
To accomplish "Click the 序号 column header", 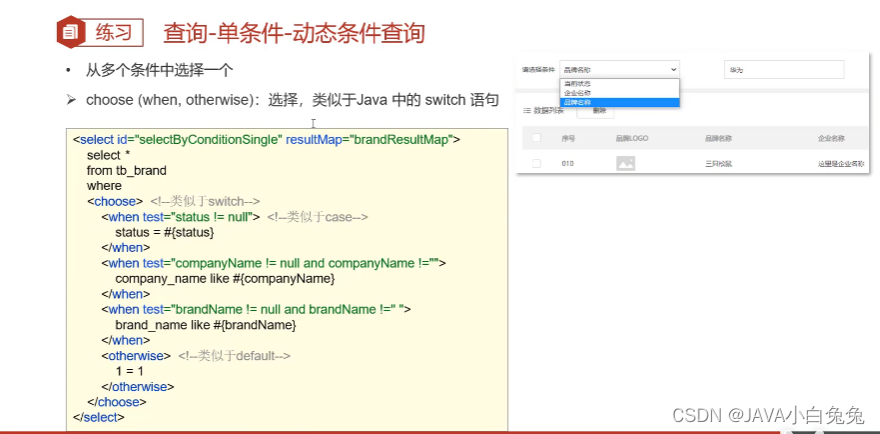I will 568,138.
